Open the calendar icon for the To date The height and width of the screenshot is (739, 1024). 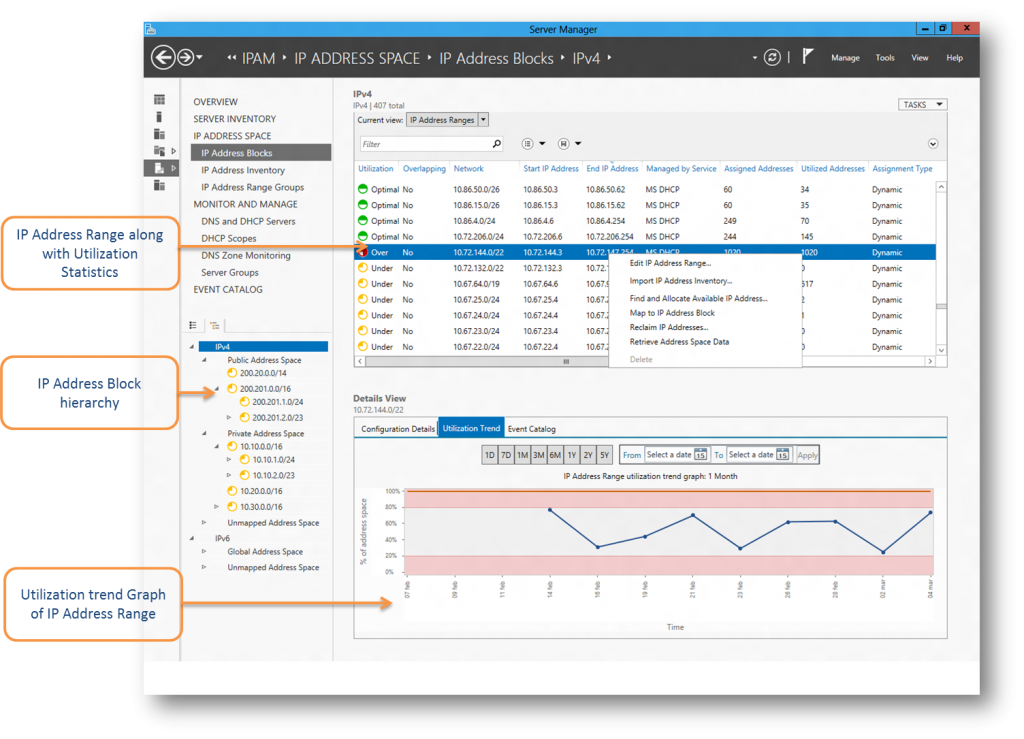(x=782, y=454)
